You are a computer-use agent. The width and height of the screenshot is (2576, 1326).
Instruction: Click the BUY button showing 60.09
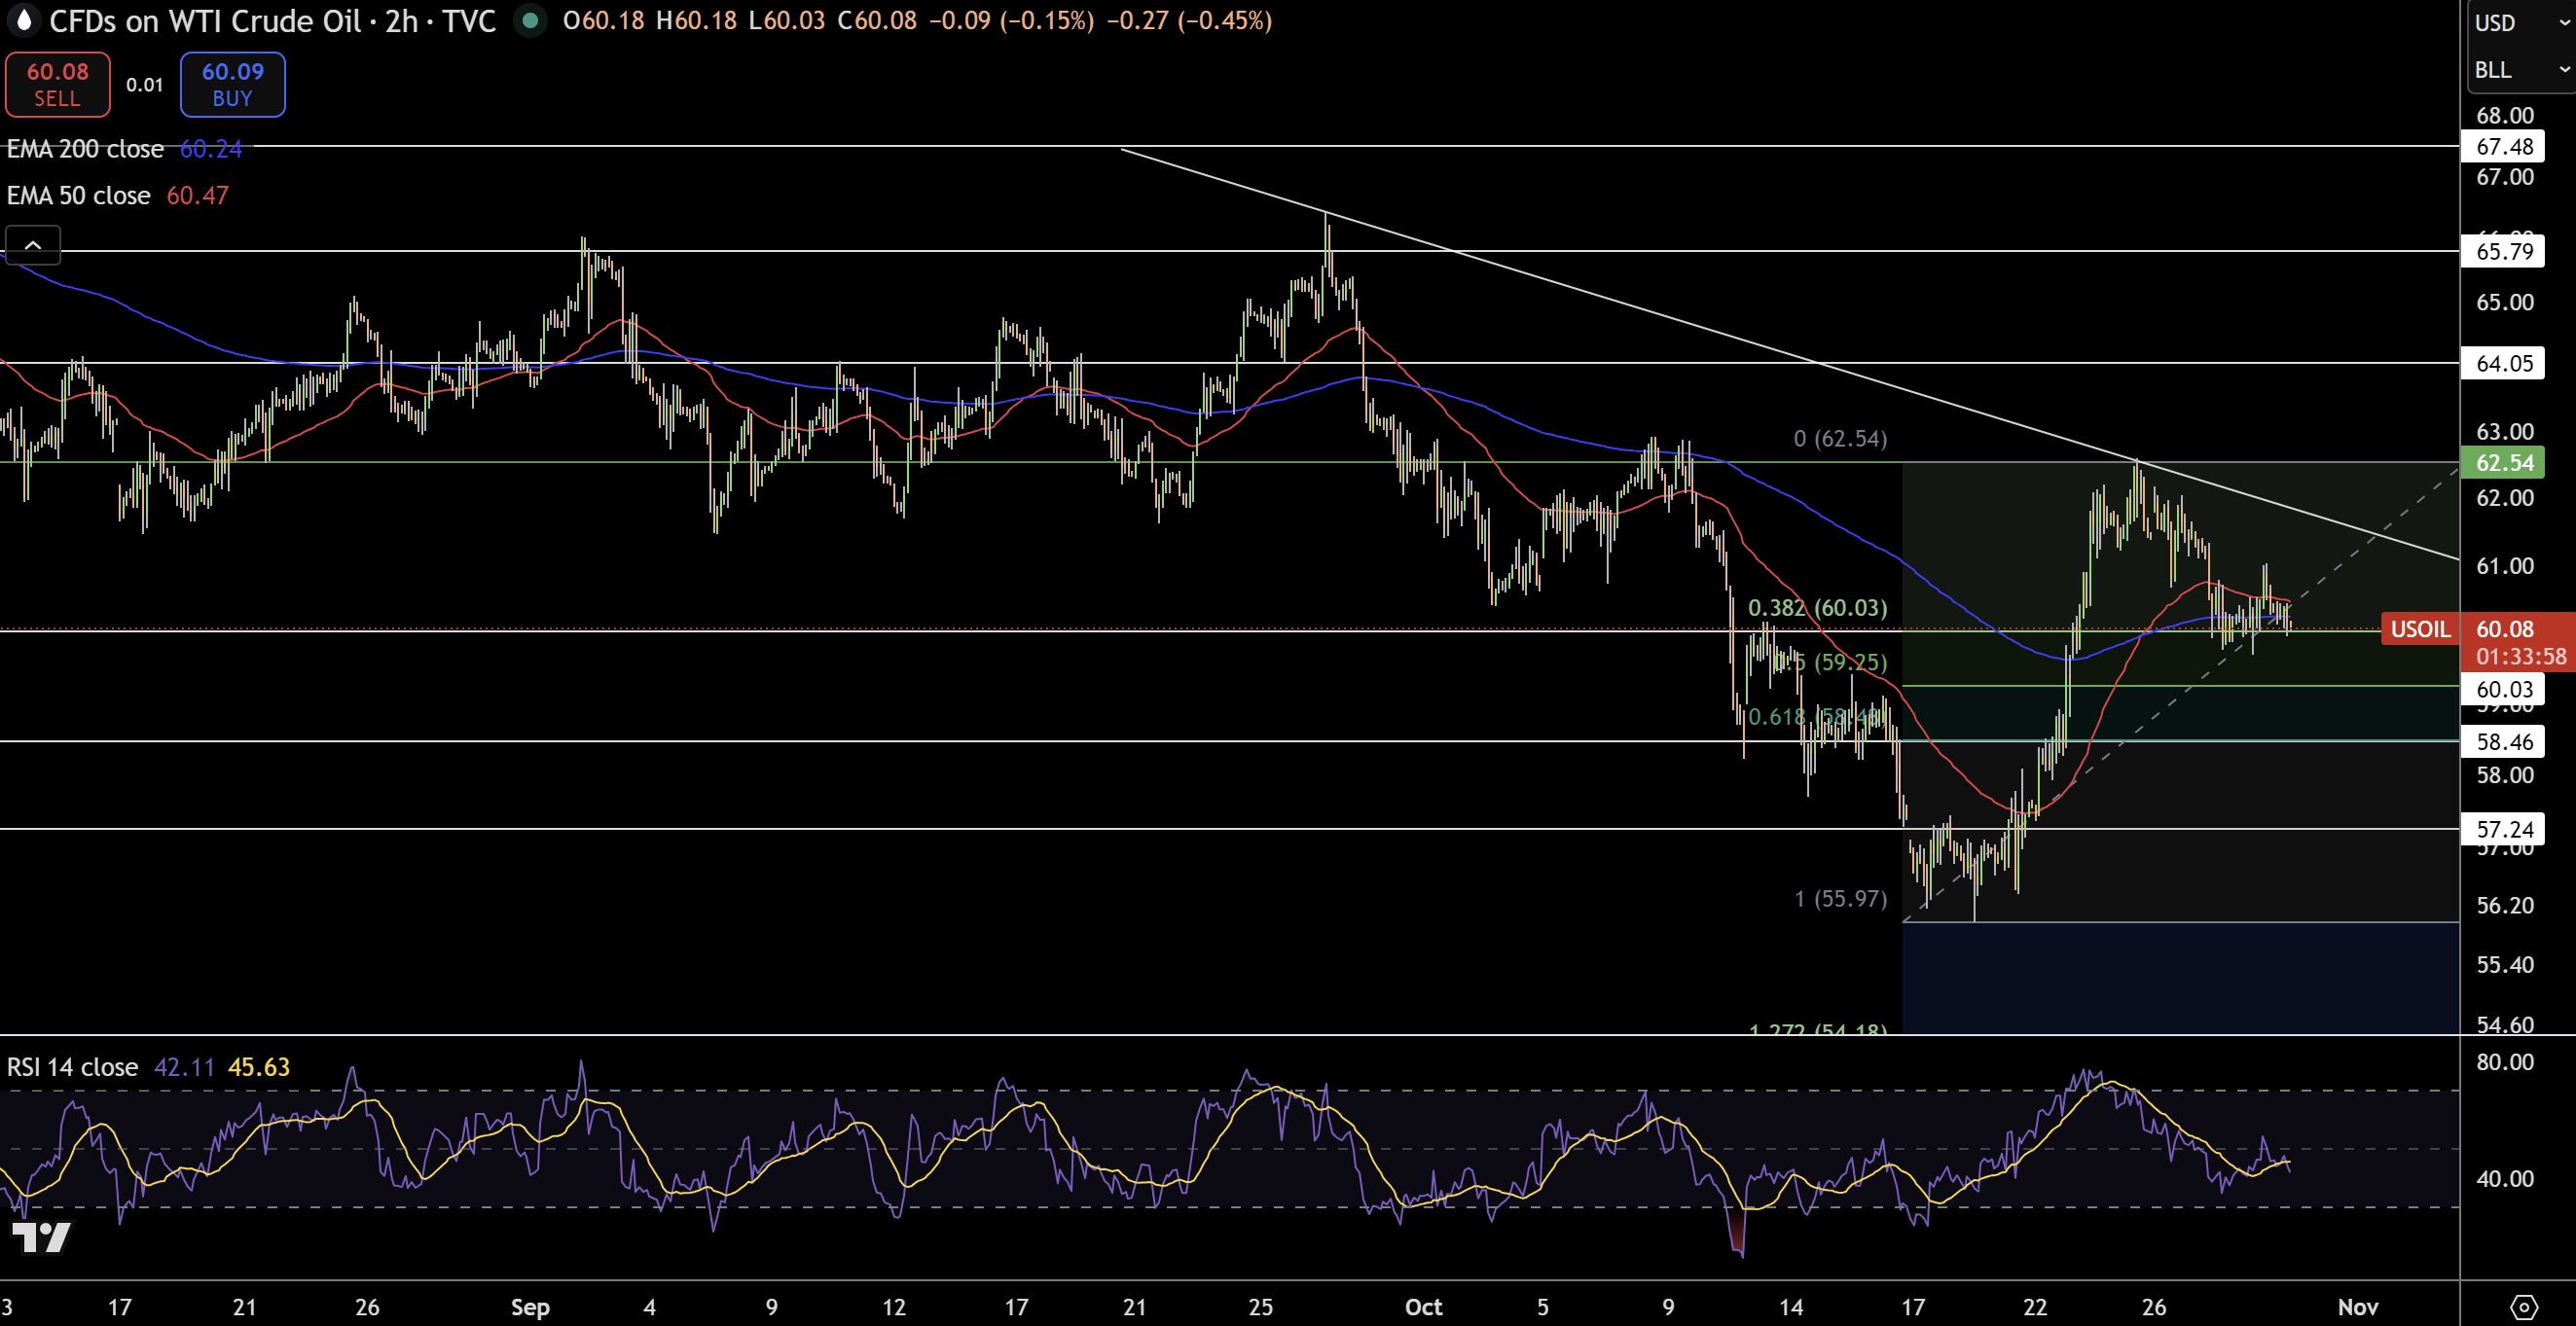pos(232,84)
